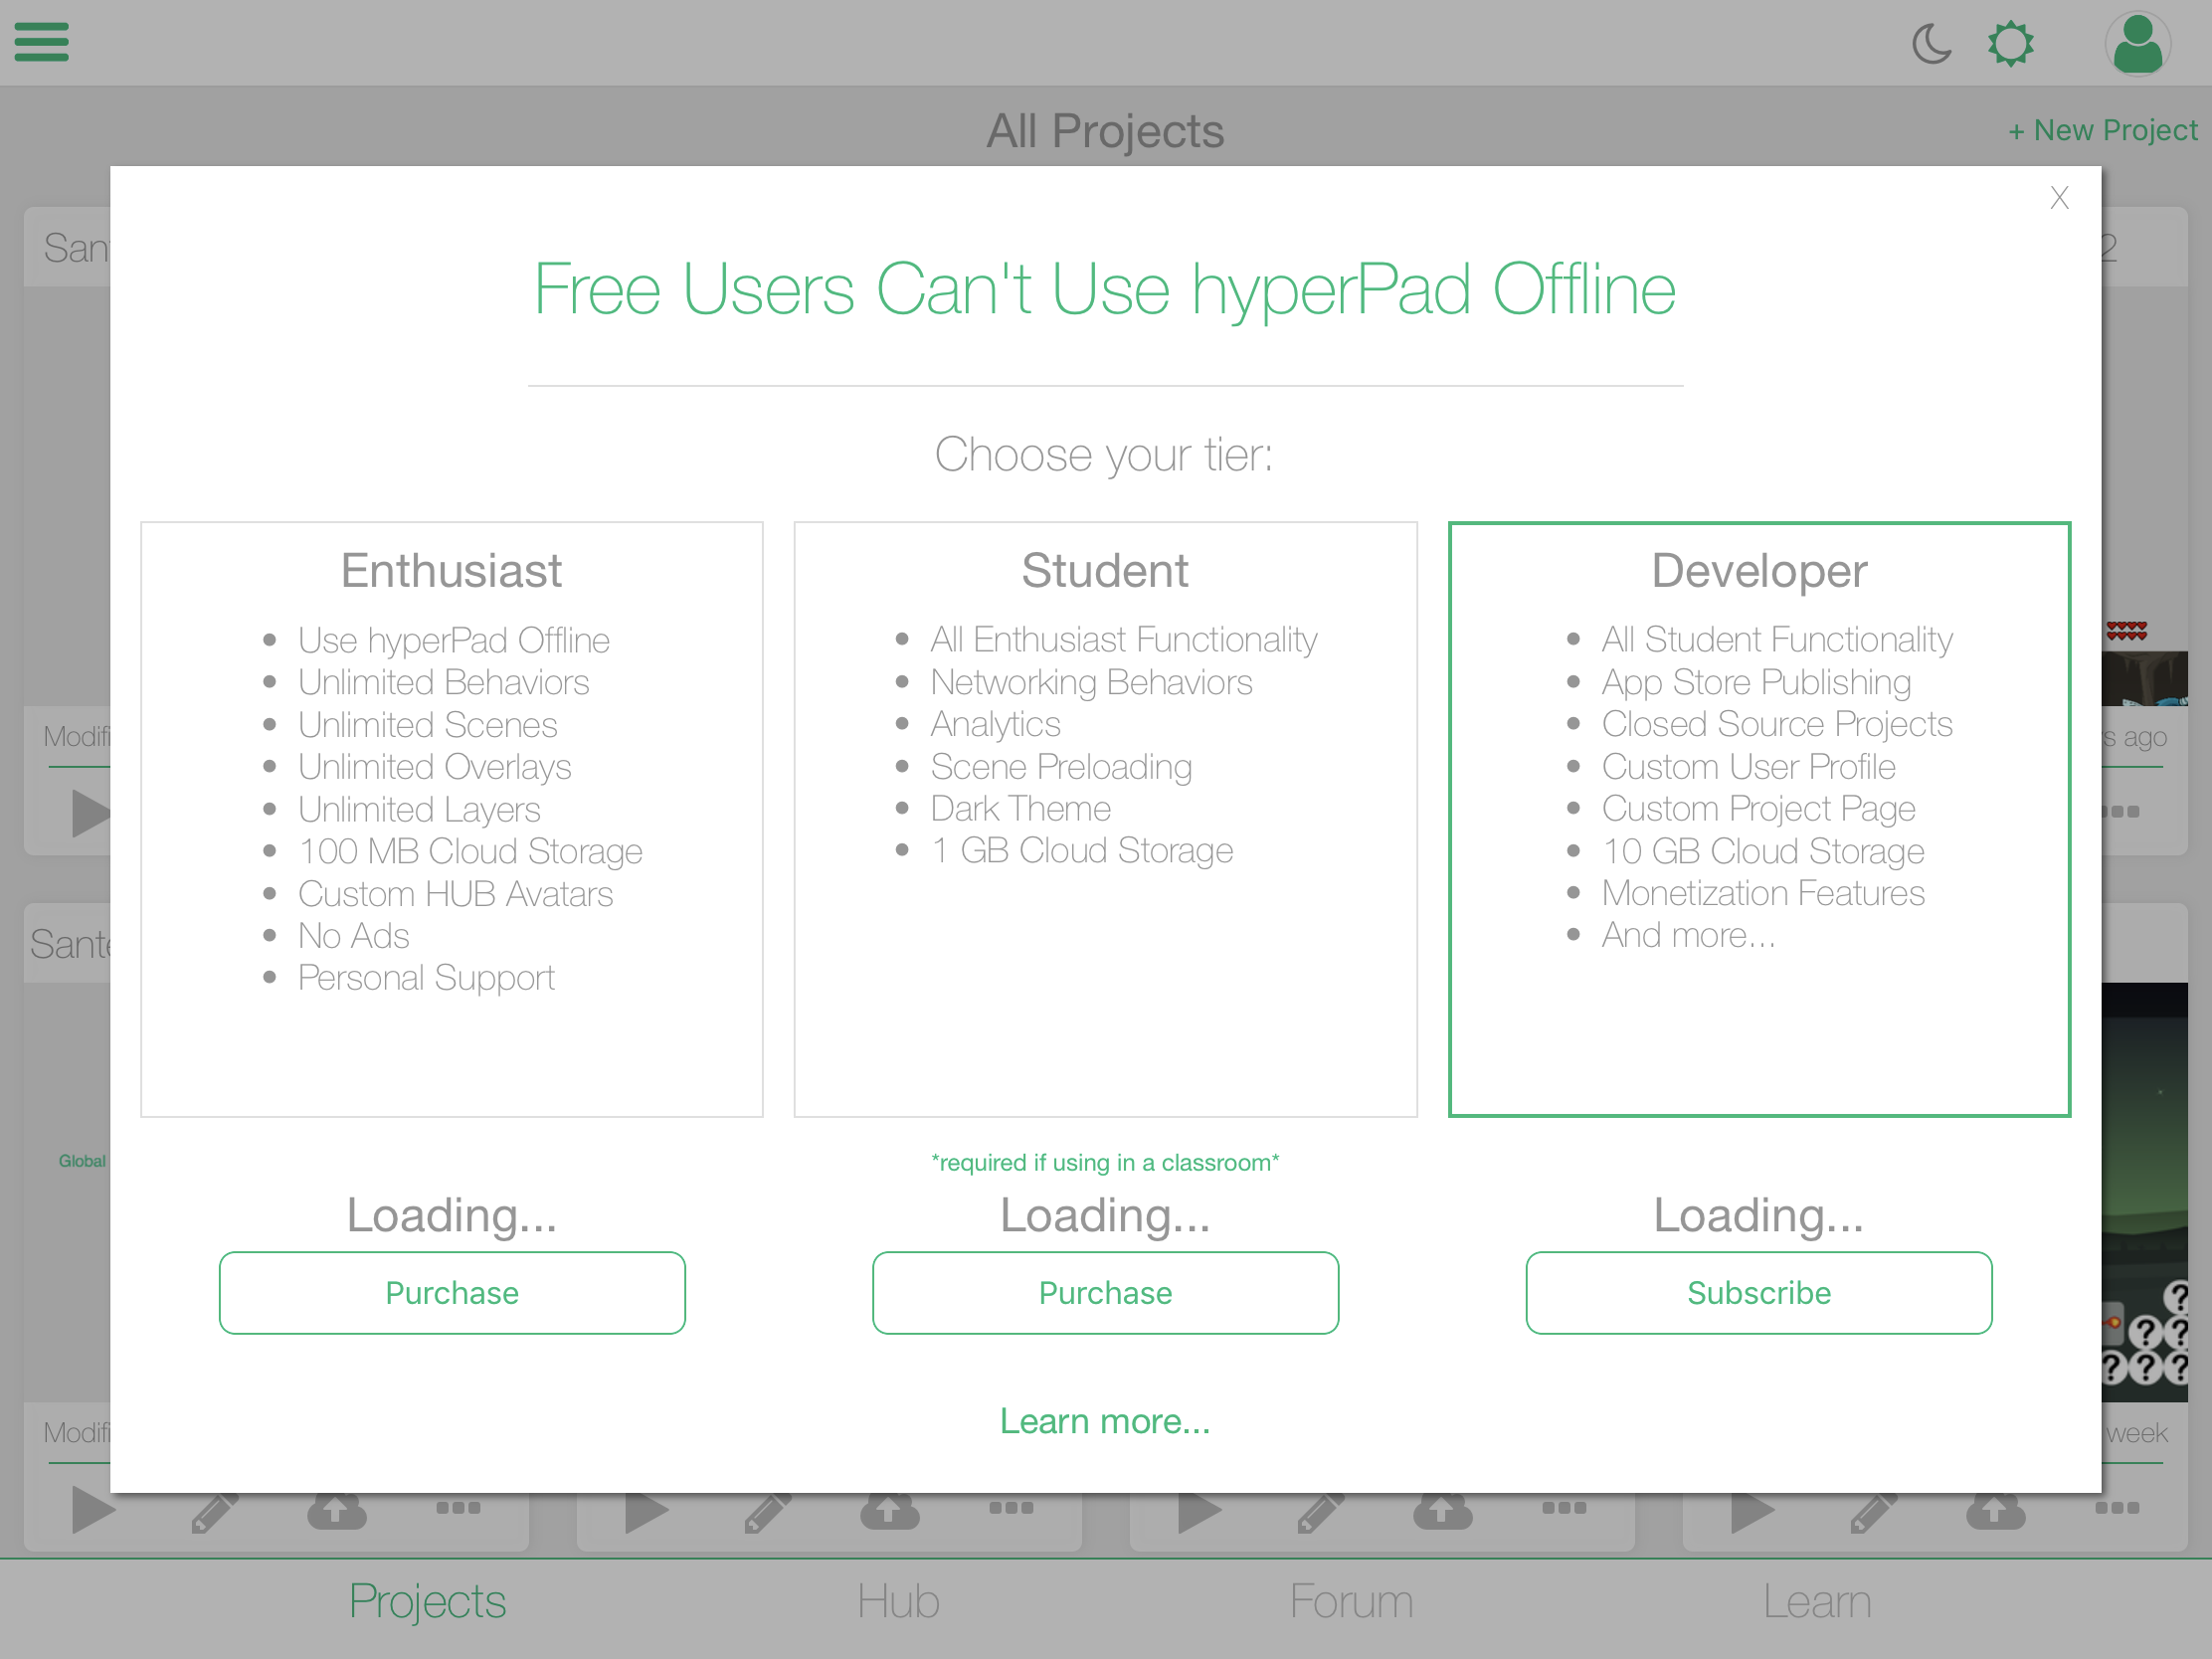Open the Learn more link
2212x1659 pixels.
[x=1105, y=1421]
